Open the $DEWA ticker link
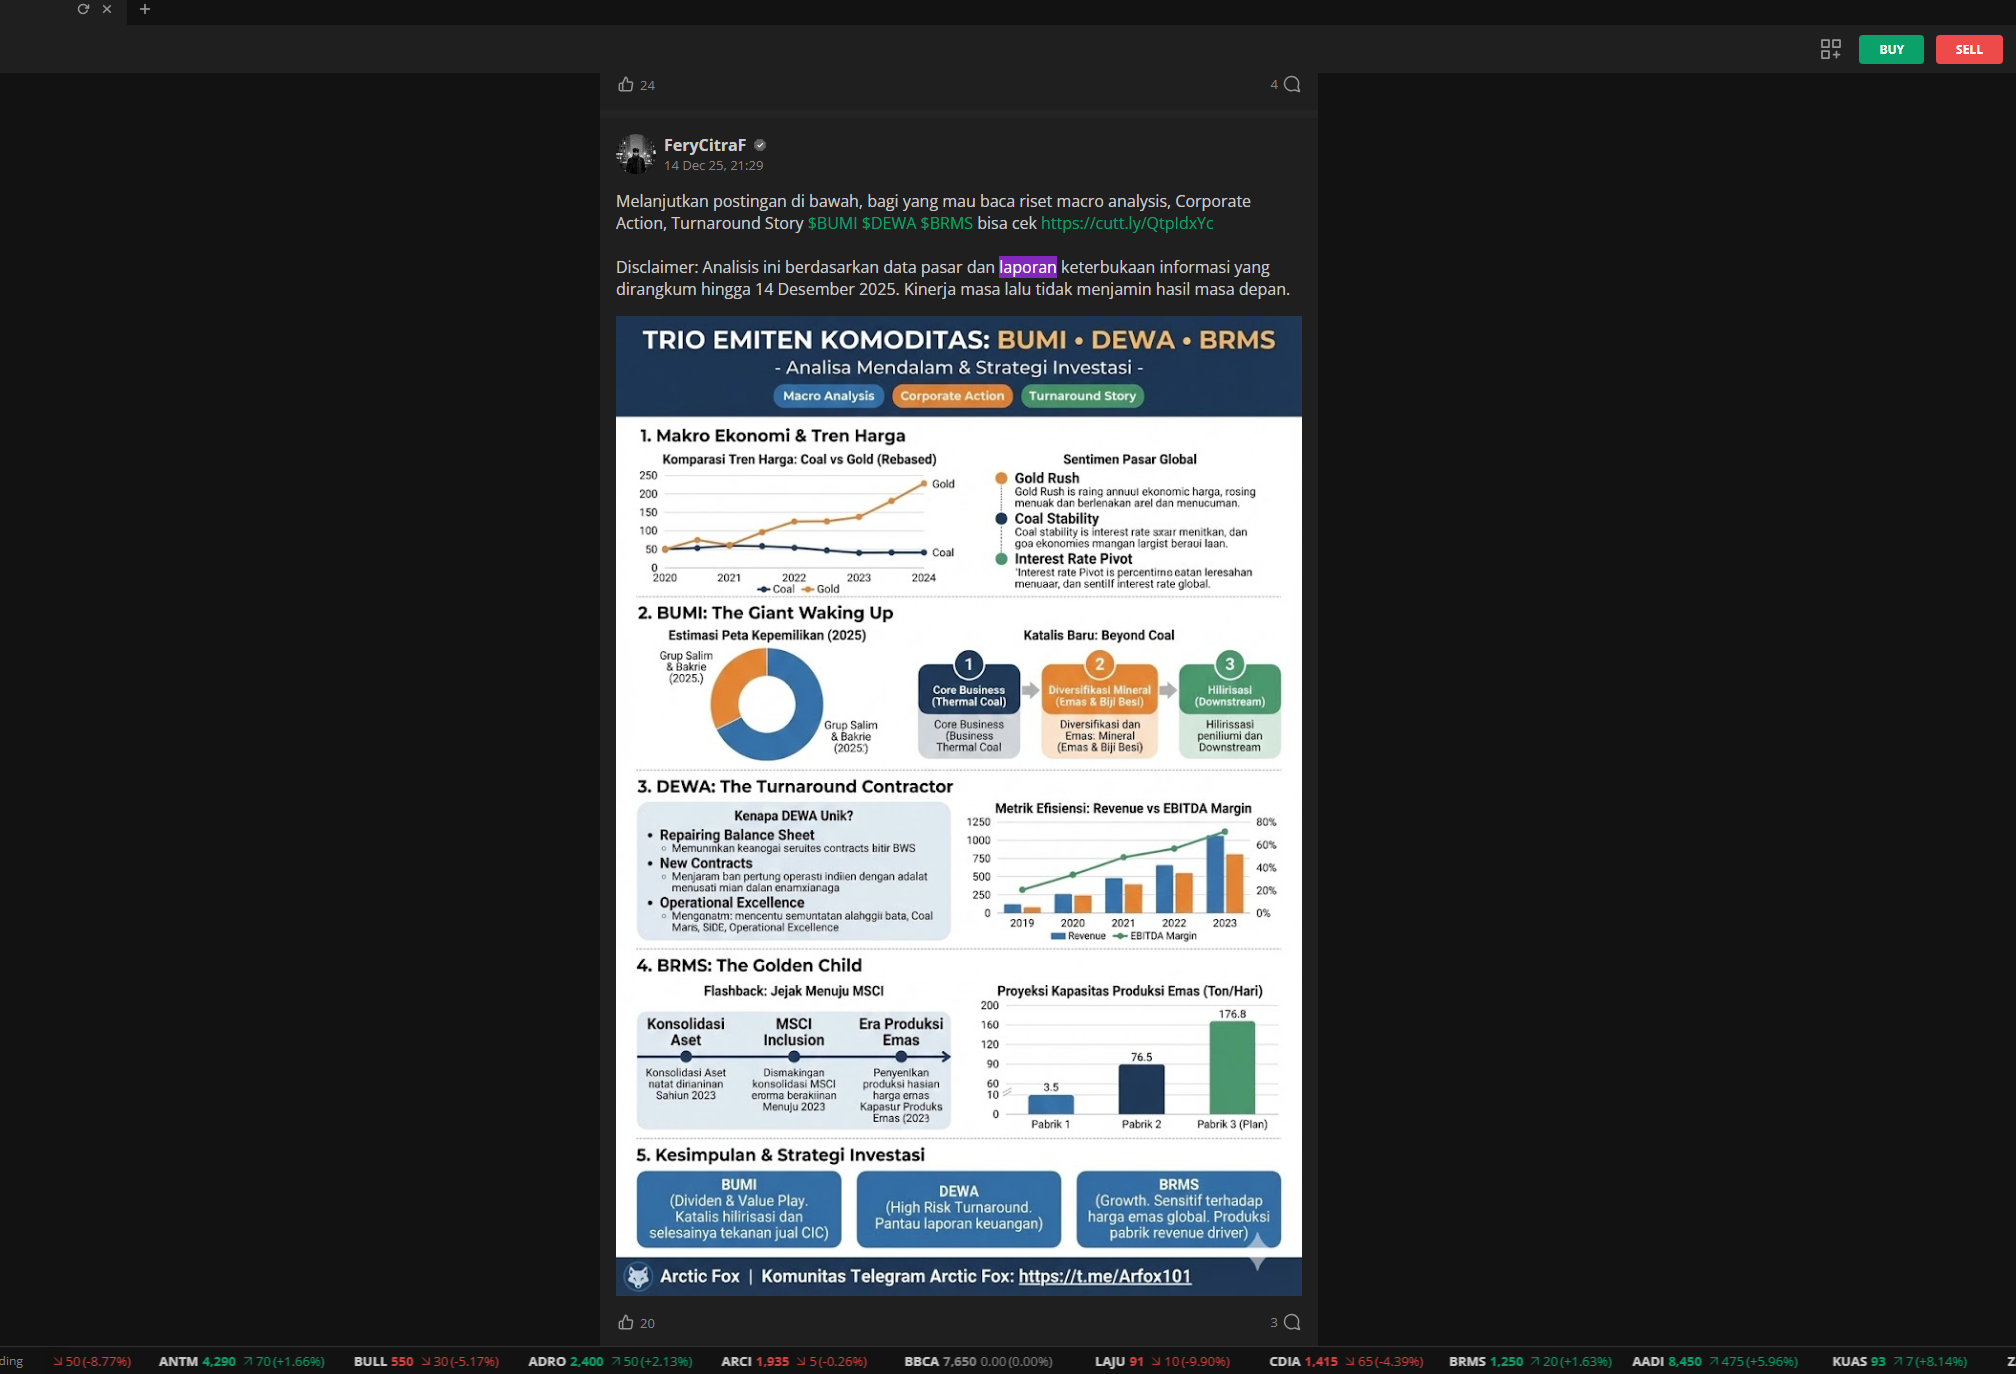This screenshot has width=2016, height=1374. click(x=888, y=223)
